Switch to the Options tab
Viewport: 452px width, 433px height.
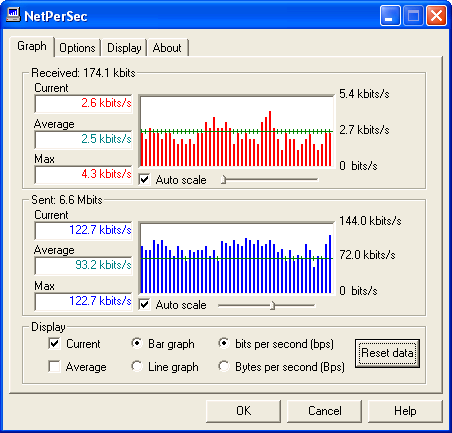(77, 48)
